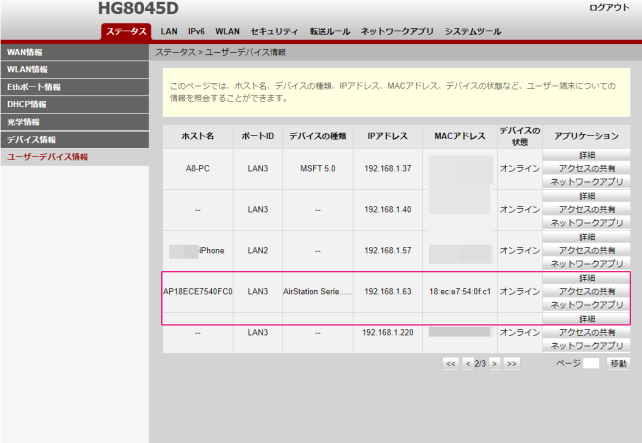Go to last page with >> button

click(512, 363)
